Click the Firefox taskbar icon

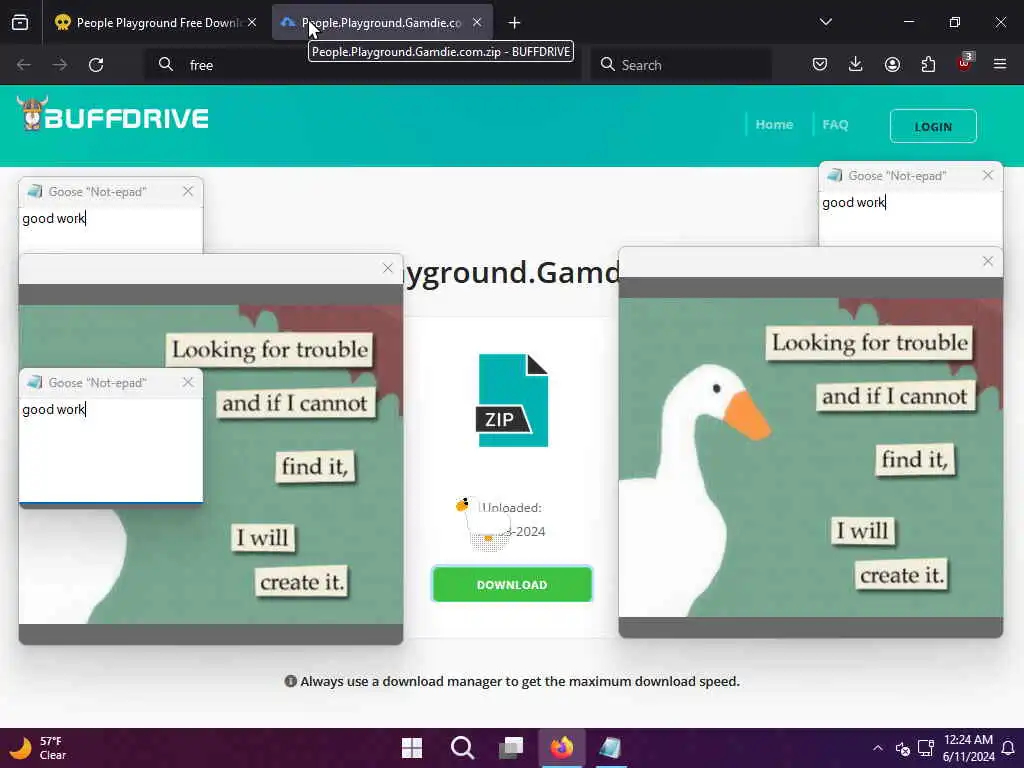pos(562,748)
